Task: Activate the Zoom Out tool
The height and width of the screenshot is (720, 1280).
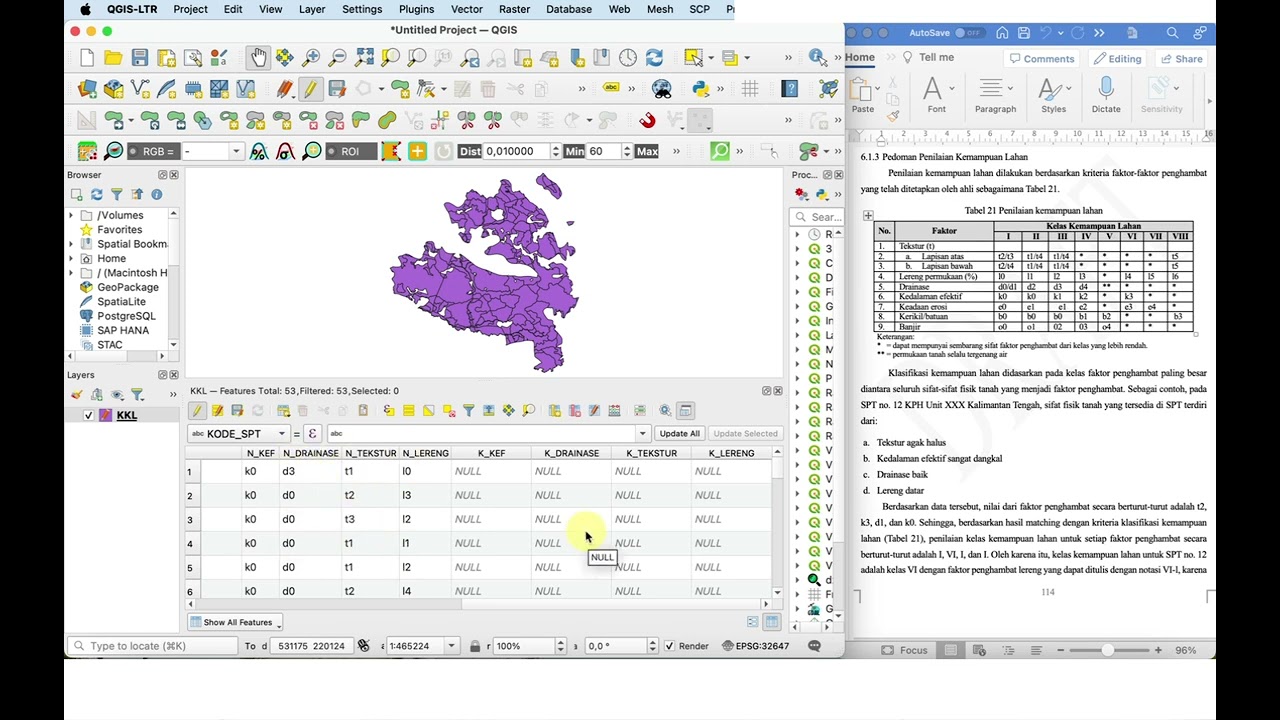Action: [x=338, y=58]
